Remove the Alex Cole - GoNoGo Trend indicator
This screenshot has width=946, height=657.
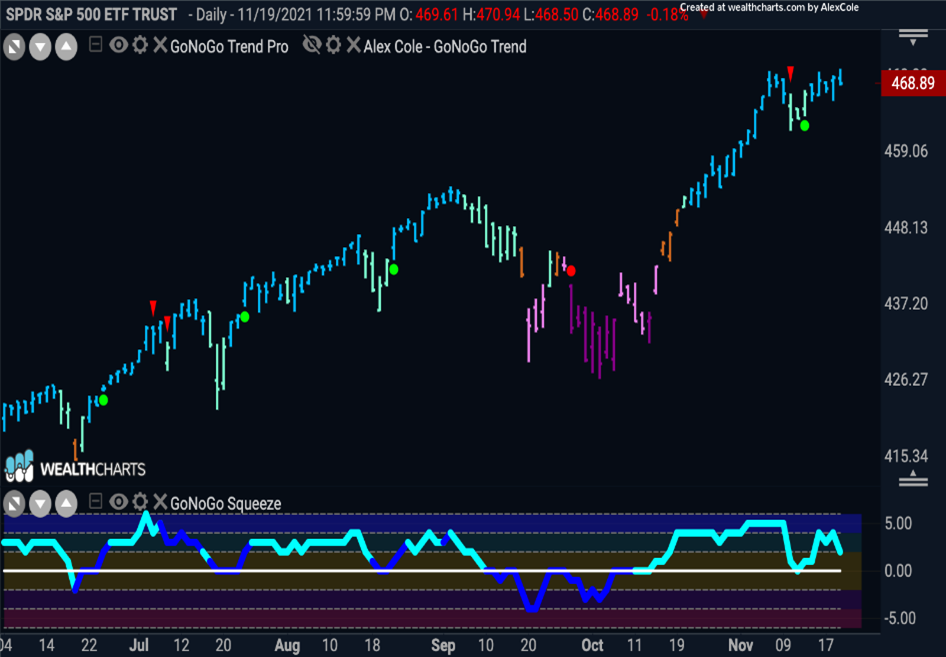(354, 45)
